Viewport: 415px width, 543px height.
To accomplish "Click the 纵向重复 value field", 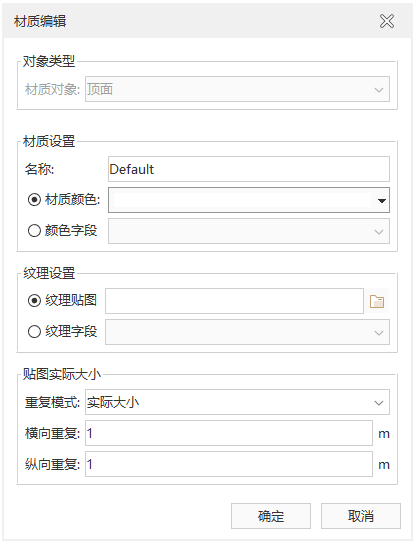I will pyautogui.click(x=229, y=464).
